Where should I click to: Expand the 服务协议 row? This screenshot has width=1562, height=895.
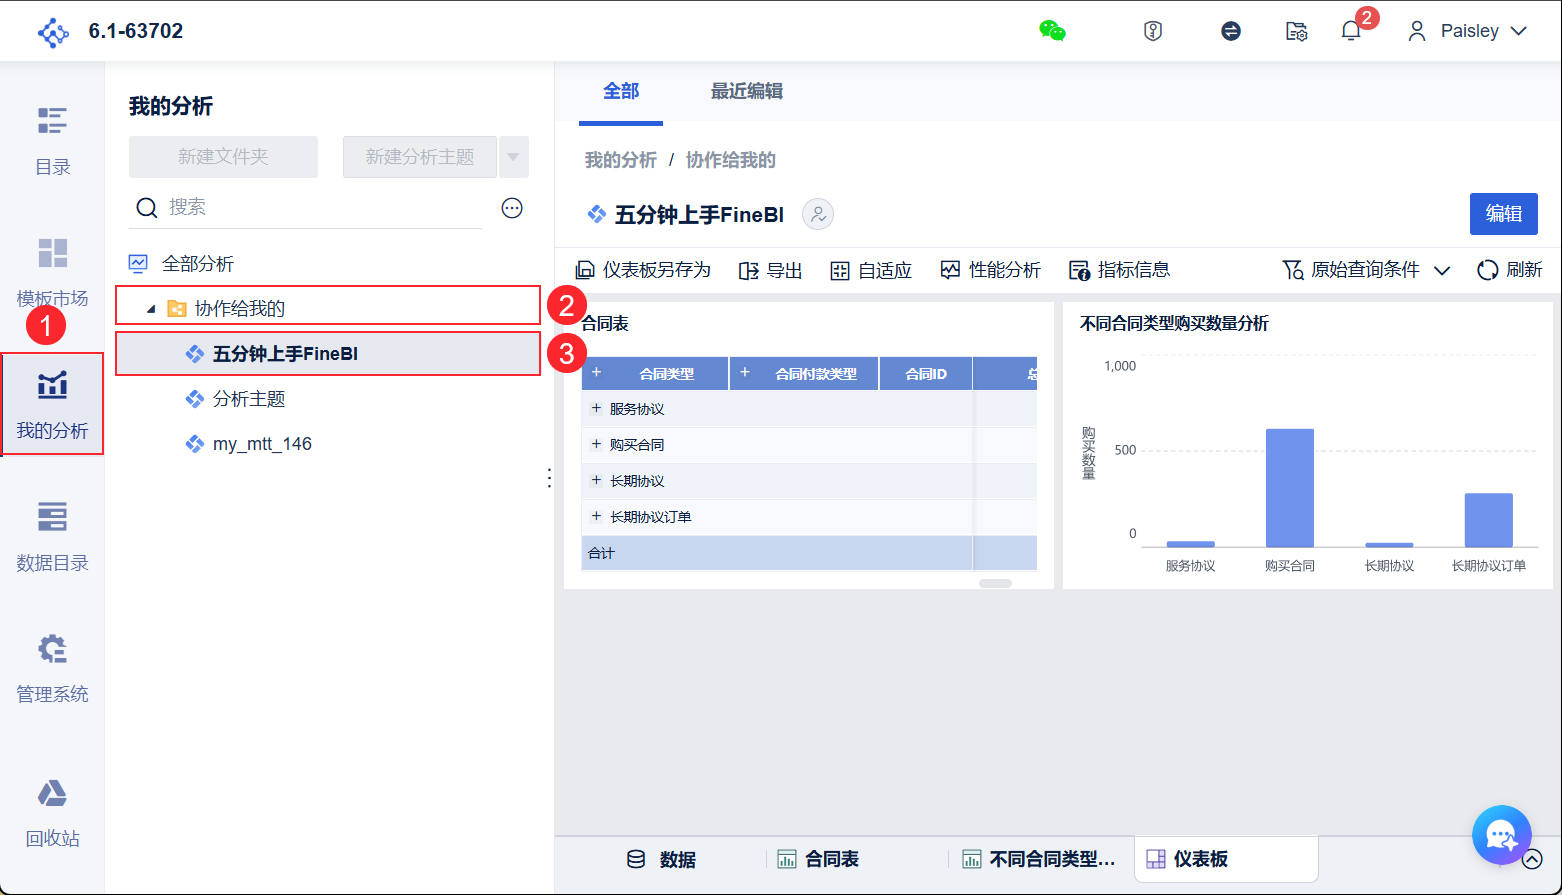pyautogui.click(x=596, y=408)
